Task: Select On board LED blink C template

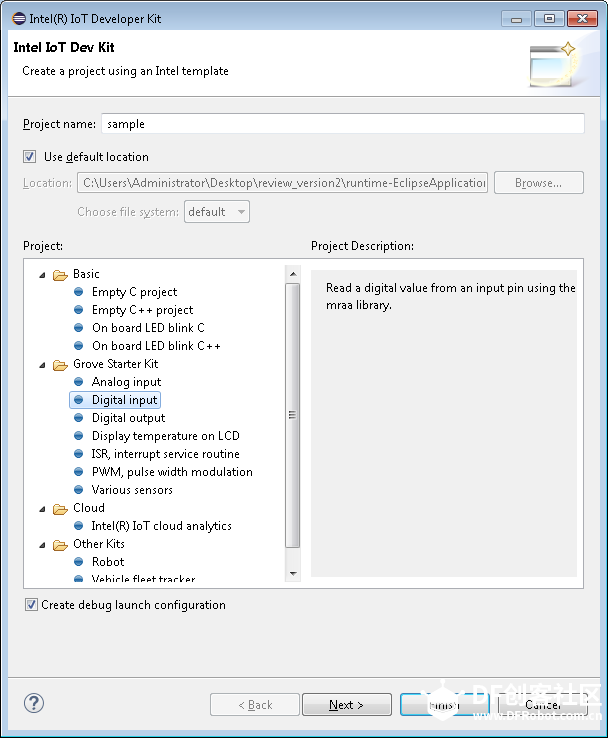Action: point(148,328)
